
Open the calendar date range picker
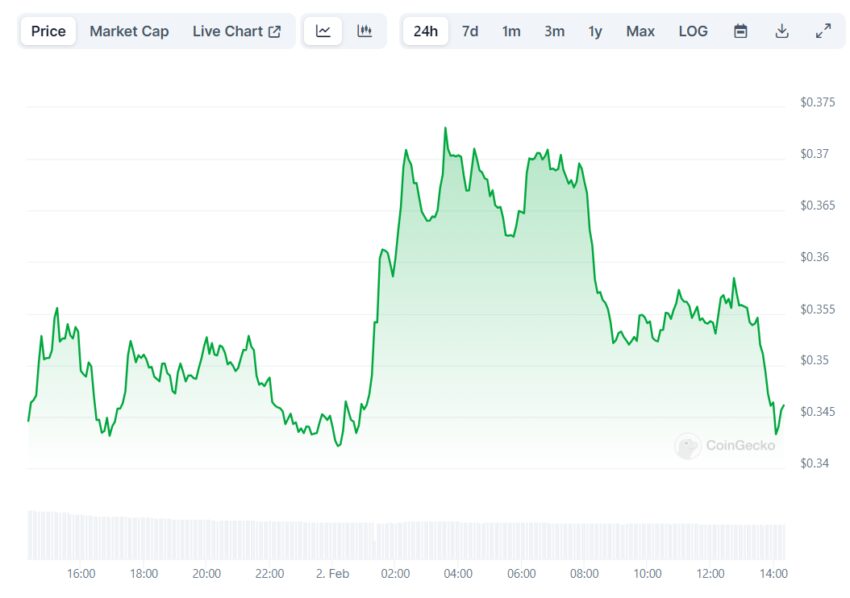pos(741,31)
